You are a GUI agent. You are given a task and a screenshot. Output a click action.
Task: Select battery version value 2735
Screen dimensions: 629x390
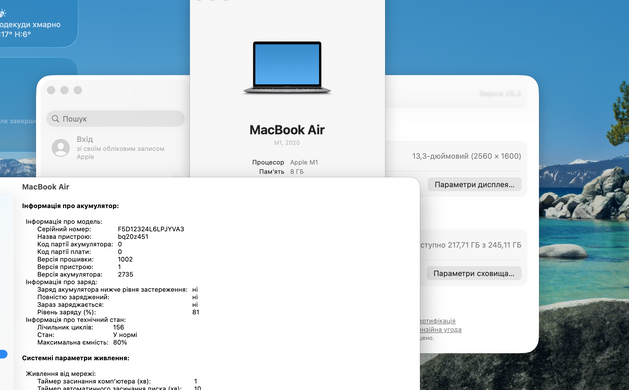(x=126, y=274)
